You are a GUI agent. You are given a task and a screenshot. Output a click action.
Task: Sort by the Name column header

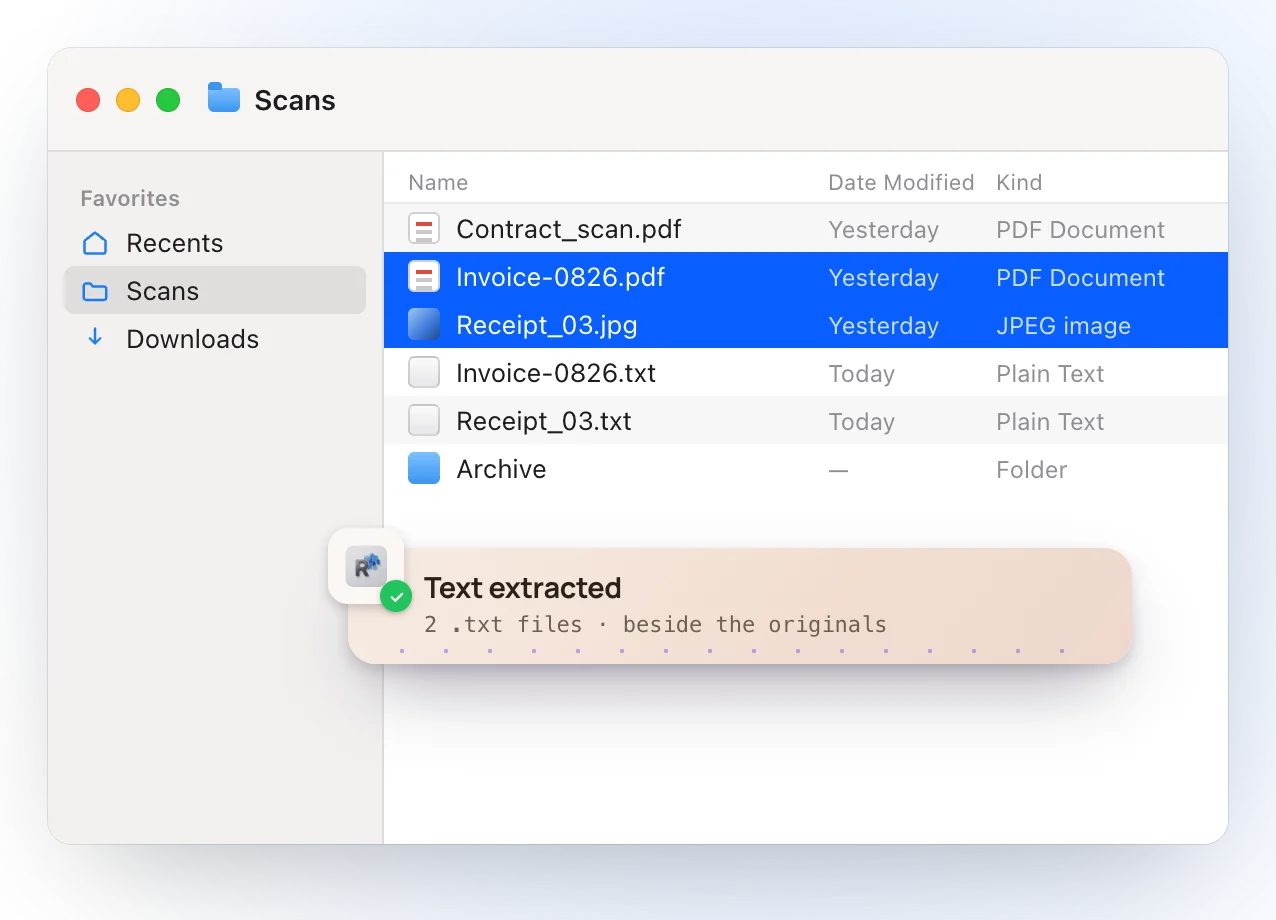click(x=438, y=183)
